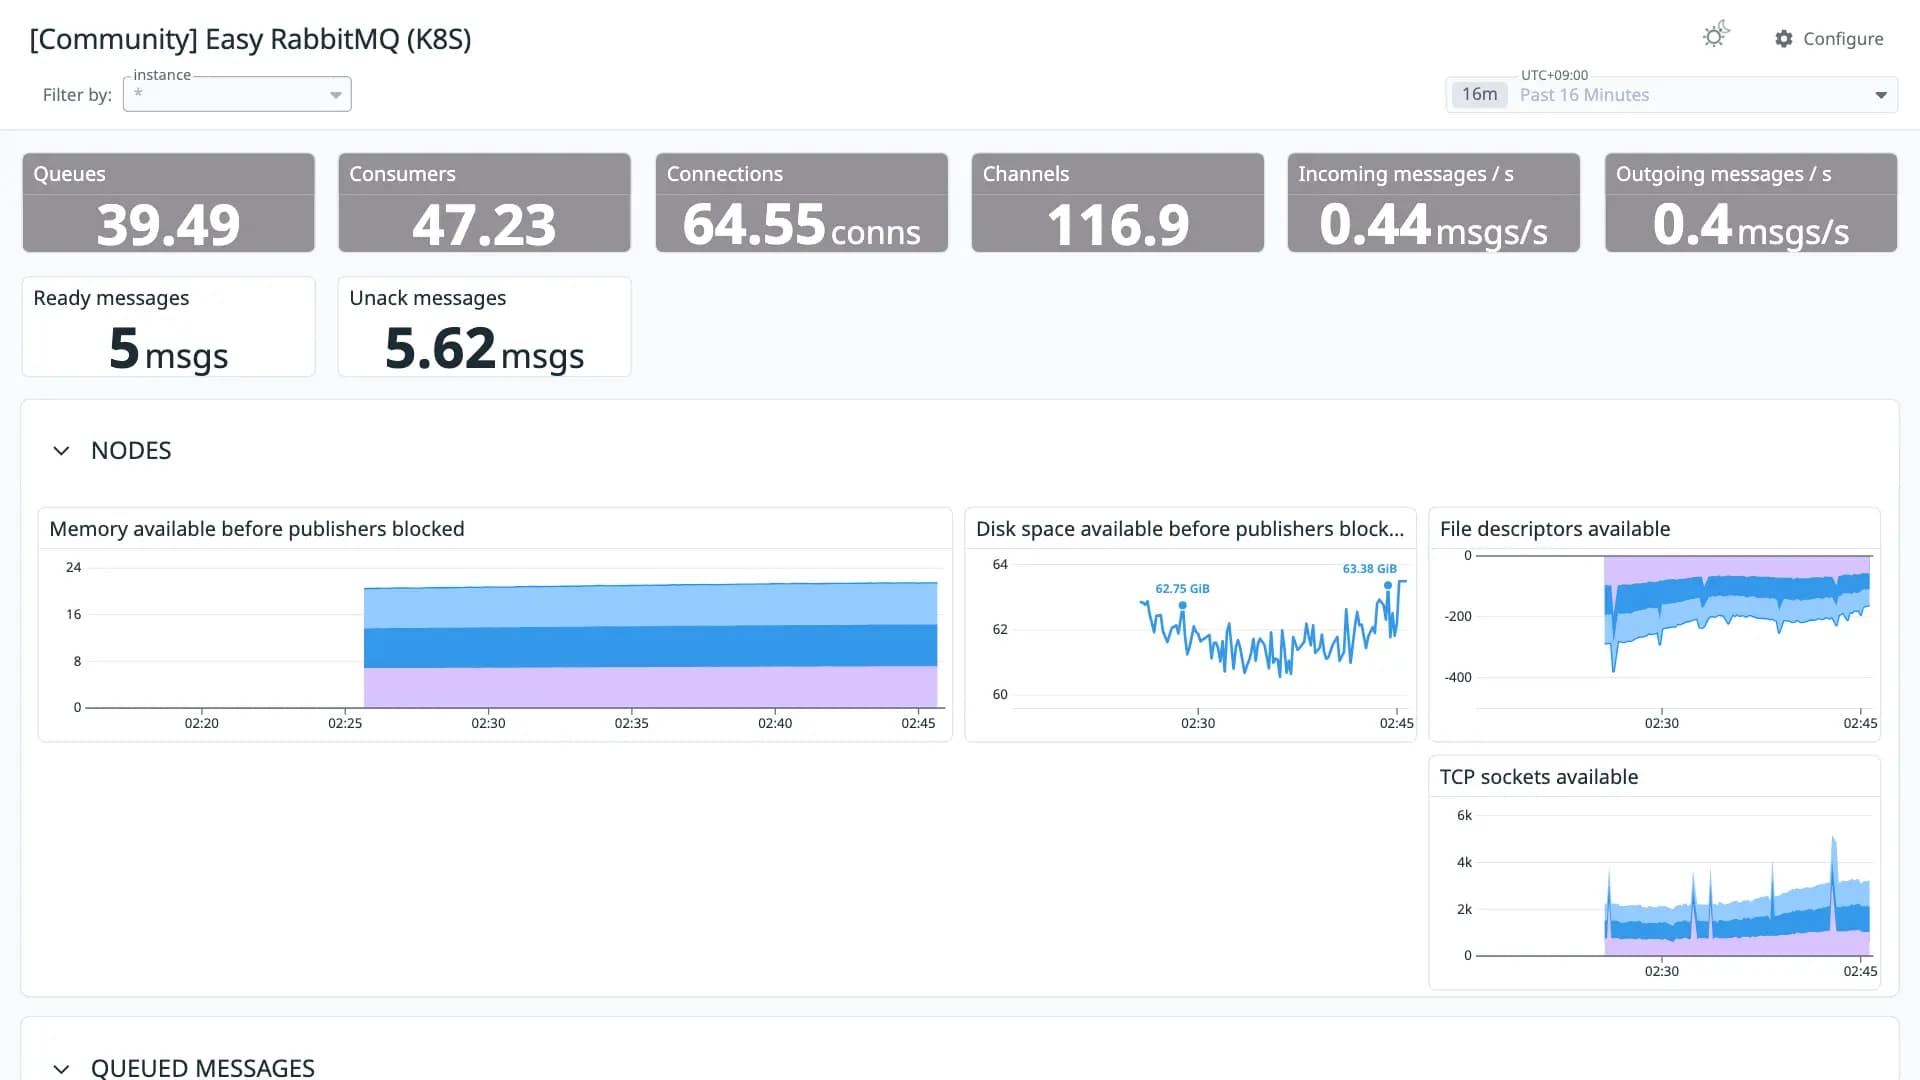Click the 02:30 tick on TCP sockets chart
This screenshot has width=1920, height=1080.
pos(1662,971)
